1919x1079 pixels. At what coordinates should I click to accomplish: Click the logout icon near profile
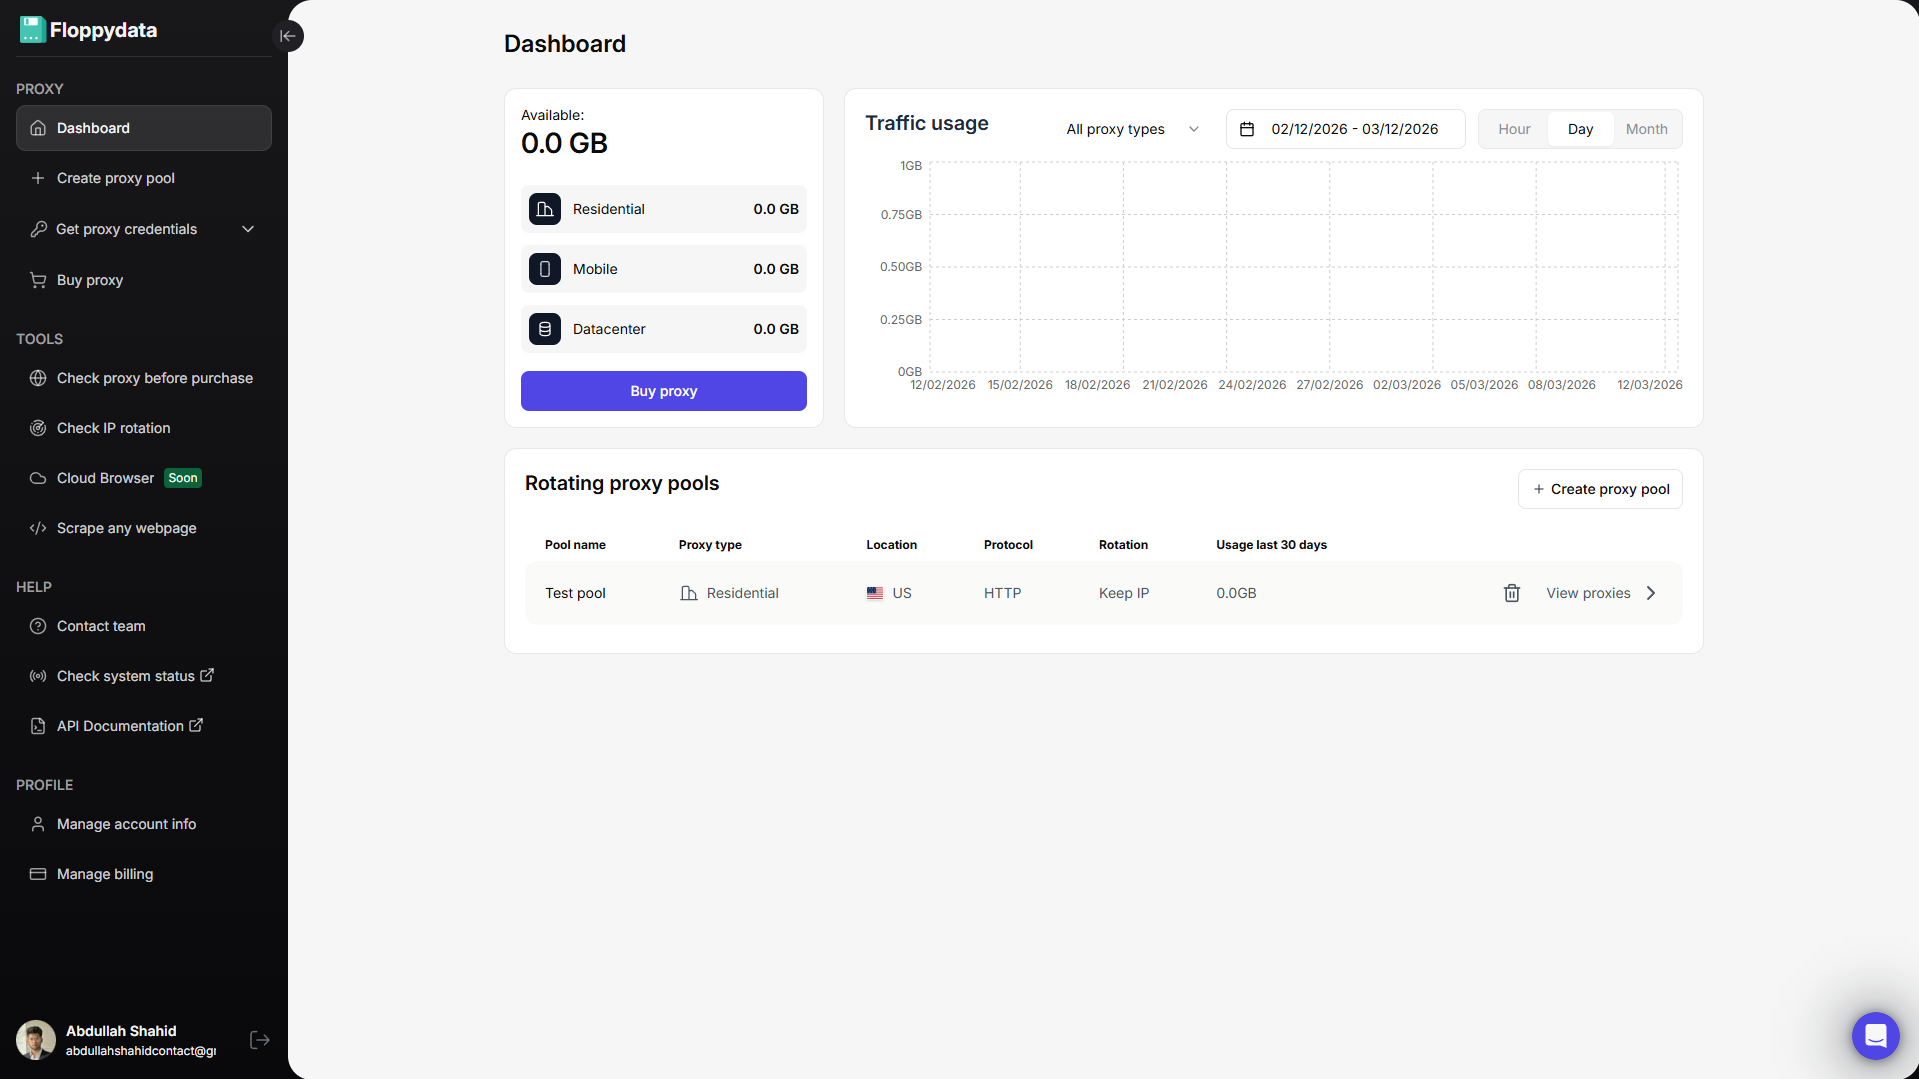coord(259,1040)
